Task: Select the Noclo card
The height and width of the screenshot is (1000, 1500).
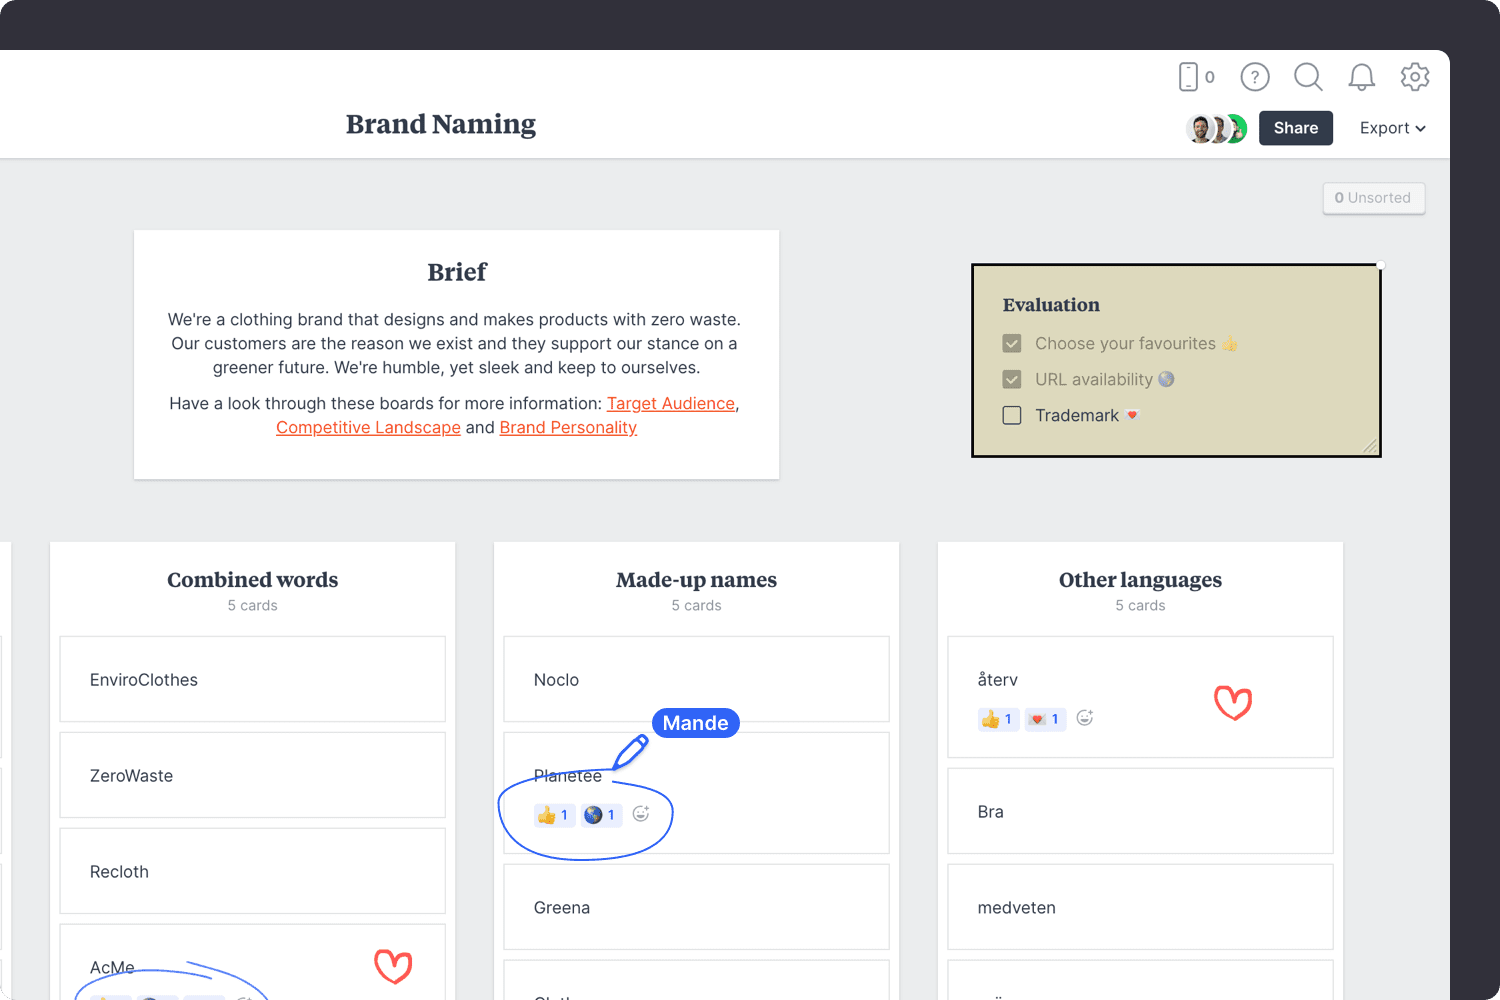Action: 696,679
